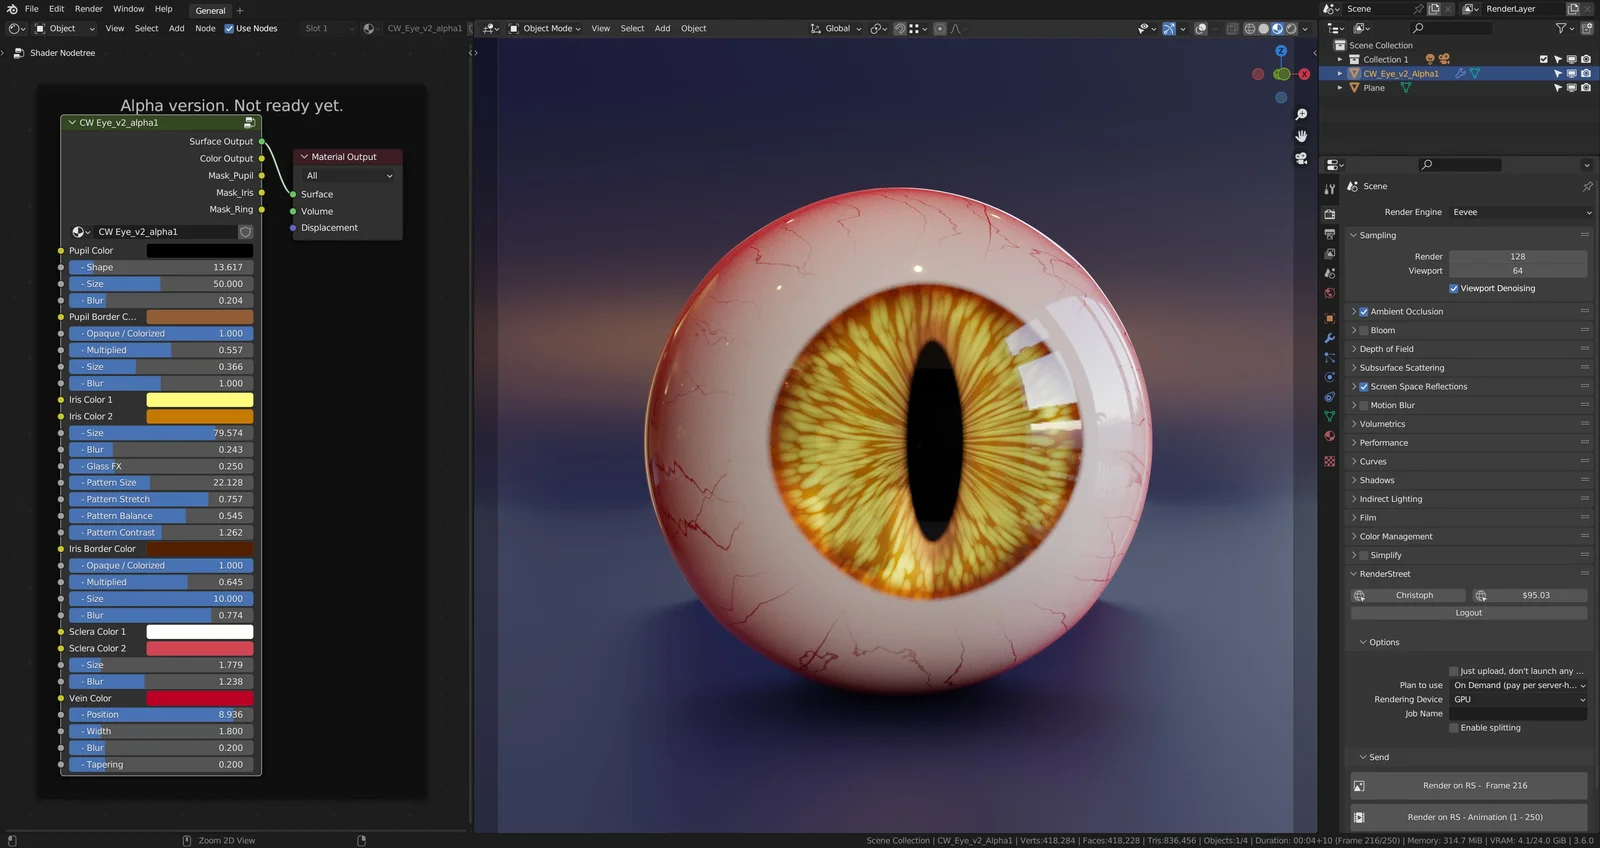Open the Material properties tab
This screenshot has height=848, width=1600.
coord(1329,436)
